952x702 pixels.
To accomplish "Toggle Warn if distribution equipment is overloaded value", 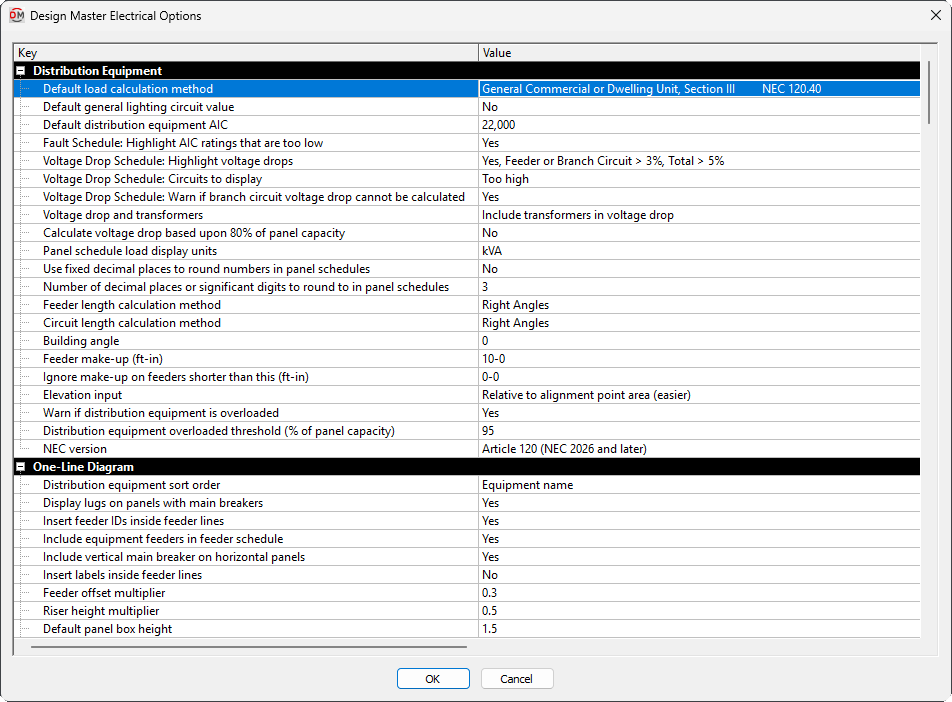I will click(x=698, y=413).
